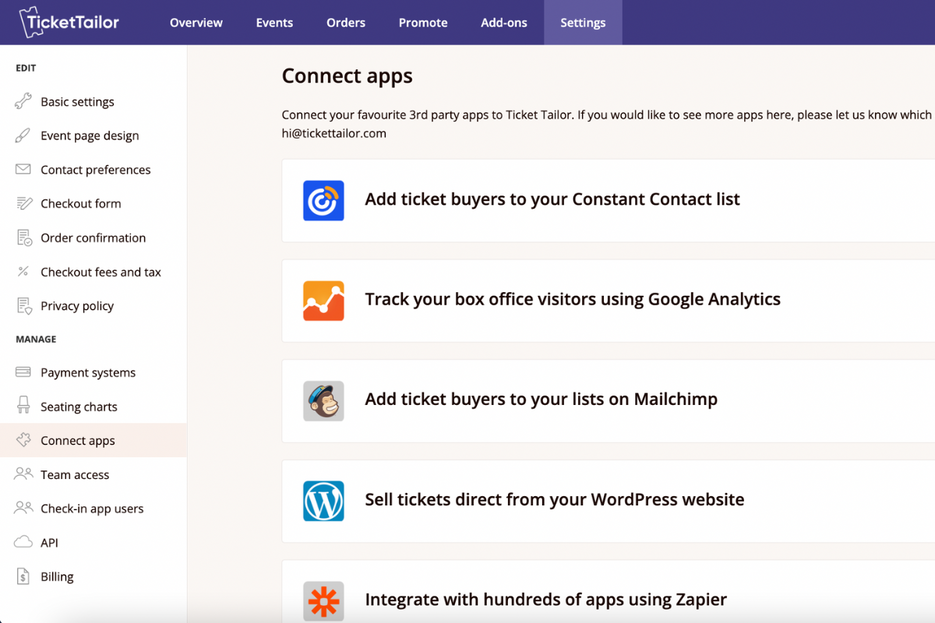
Task: Click the envelope icon beside Contact preferences
Action: (21, 169)
